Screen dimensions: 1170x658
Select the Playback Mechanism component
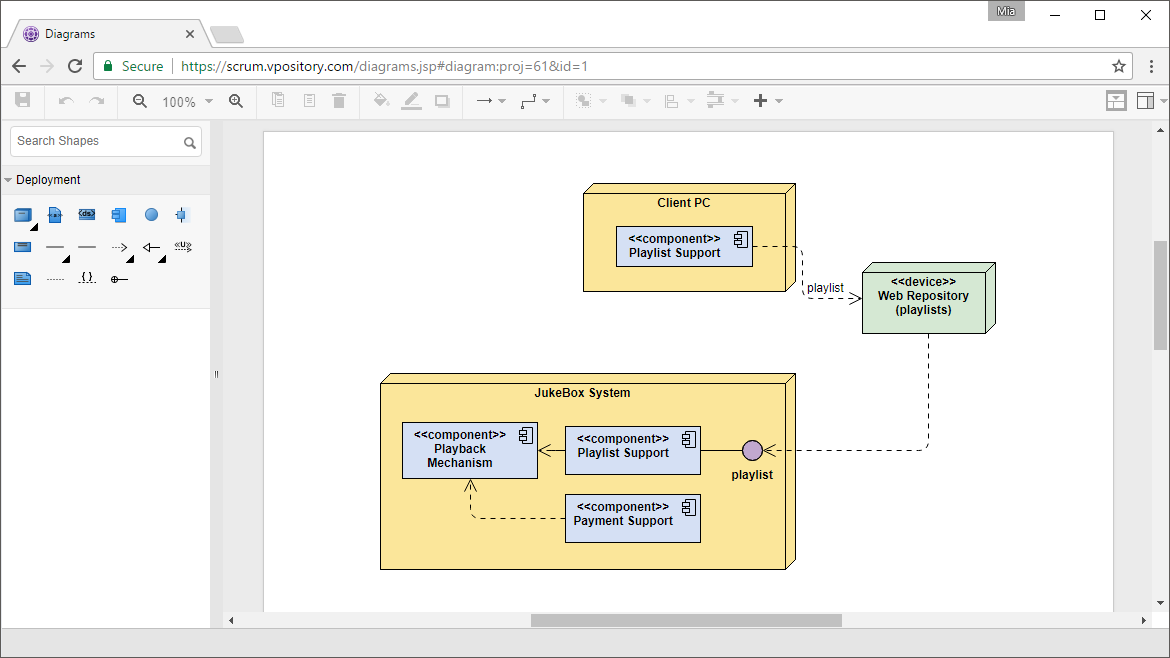coord(469,451)
